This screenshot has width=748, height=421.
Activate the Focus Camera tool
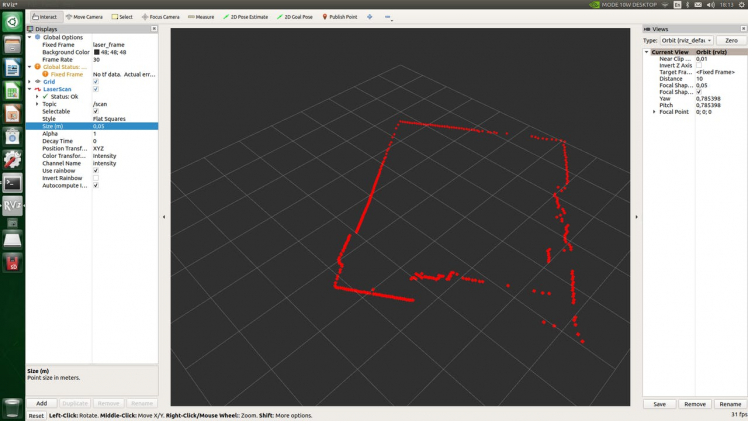(160, 17)
